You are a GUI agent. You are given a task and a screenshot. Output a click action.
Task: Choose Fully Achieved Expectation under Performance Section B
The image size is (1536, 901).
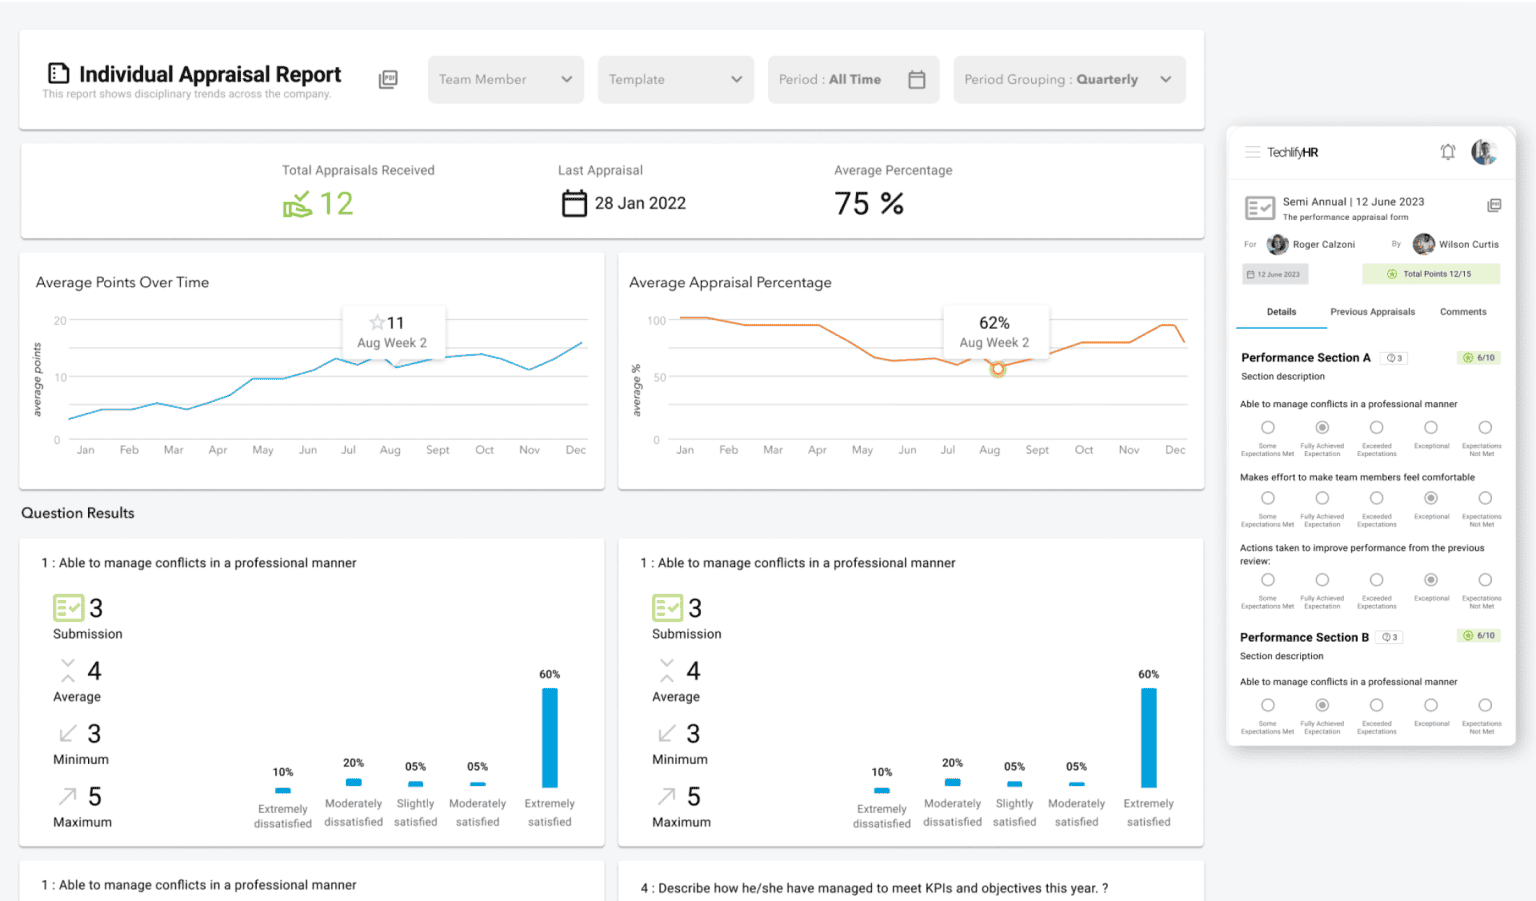[x=1322, y=707]
